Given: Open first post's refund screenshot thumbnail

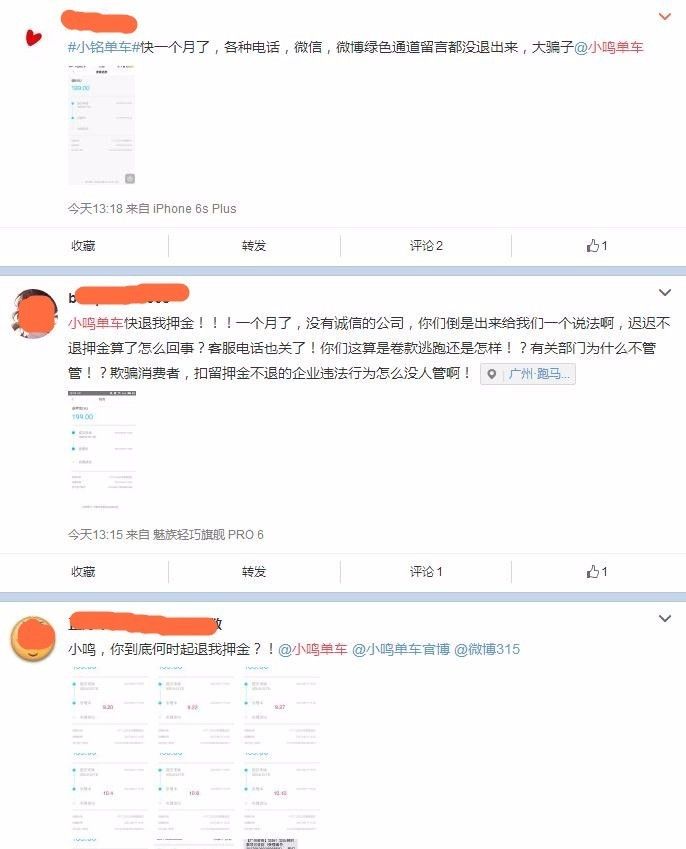Looking at the screenshot, I should tap(101, 125).
